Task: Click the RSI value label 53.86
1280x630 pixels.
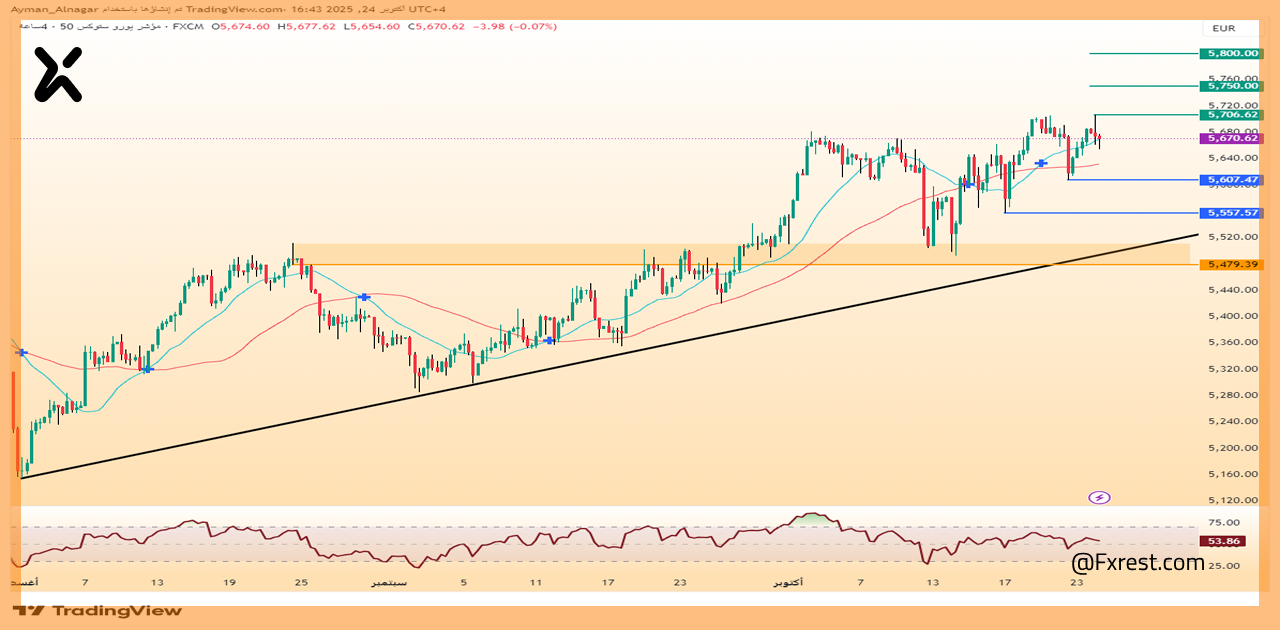Action: (x=1225, y=541)
